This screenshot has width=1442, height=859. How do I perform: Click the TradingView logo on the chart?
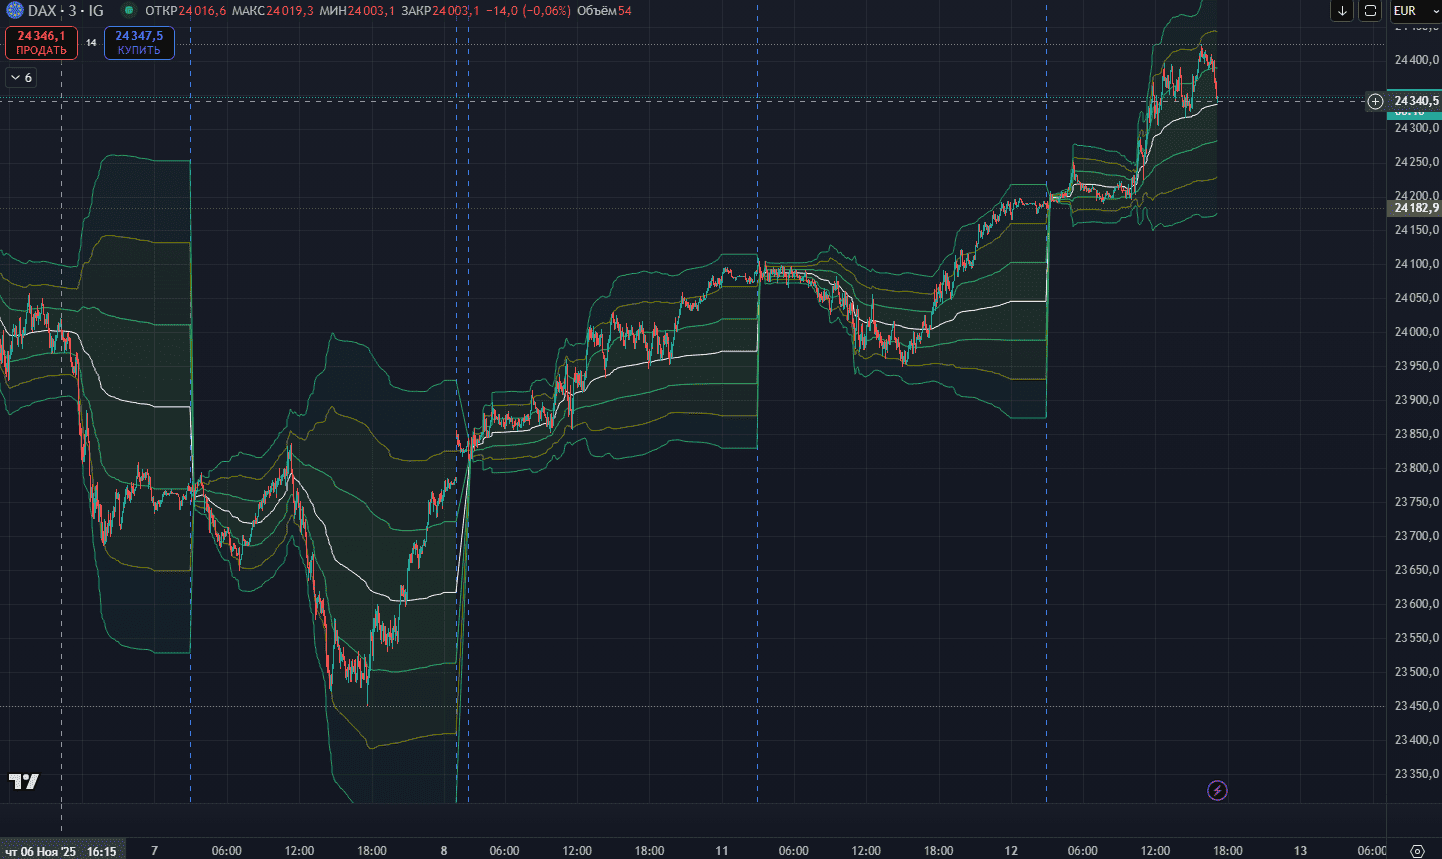(x=24, y=781)
